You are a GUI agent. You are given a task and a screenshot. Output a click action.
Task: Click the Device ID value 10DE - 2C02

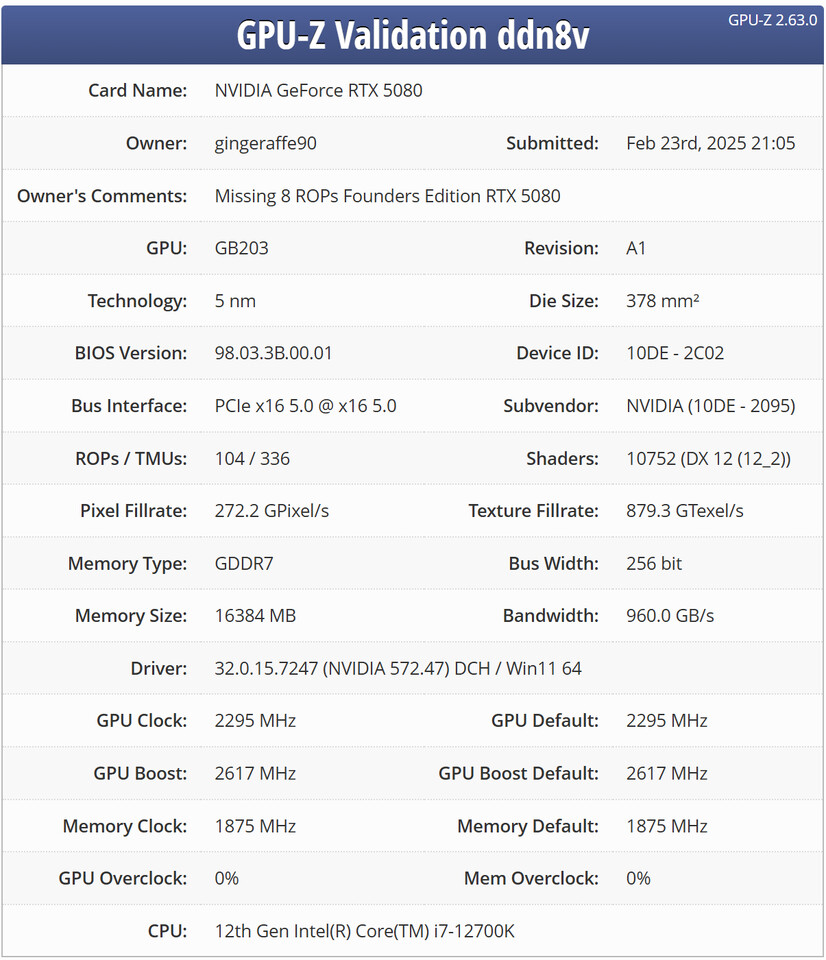coord(675,353)
